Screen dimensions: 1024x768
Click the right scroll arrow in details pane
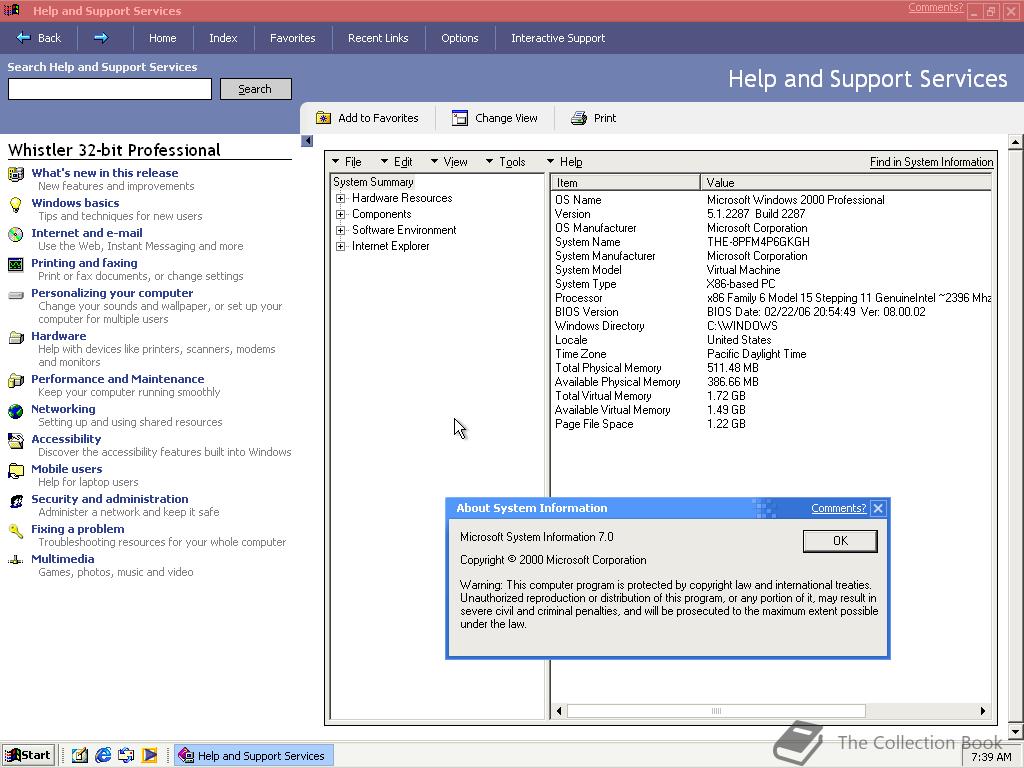click(983, 711)
